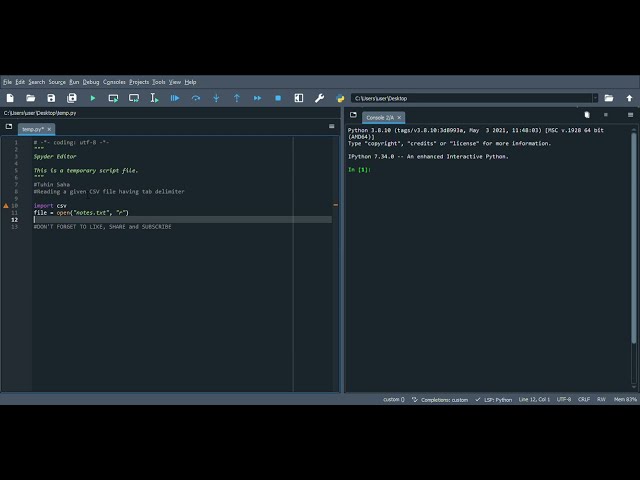The height and width of the screenshot is (480, 640).
Task: Expand the working directory dropdown arrow
Action: (595, 98)
